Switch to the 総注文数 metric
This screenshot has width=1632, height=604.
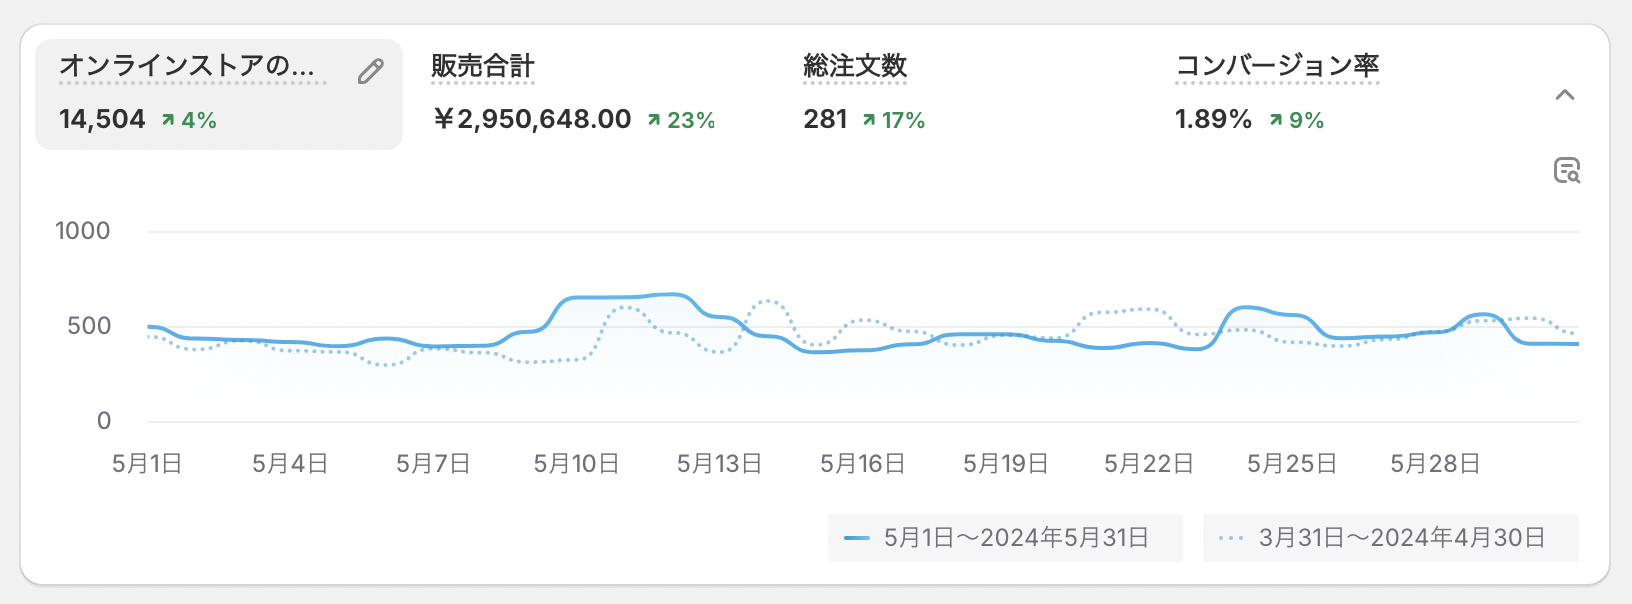[x=855, y=67]
